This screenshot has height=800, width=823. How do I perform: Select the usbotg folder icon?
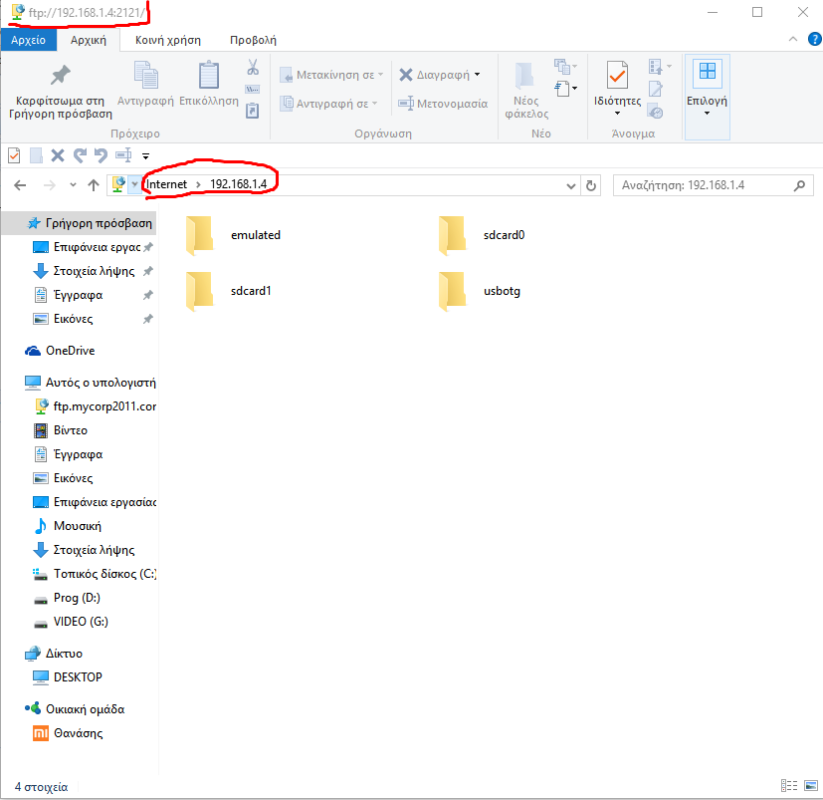pyautogui.click(x=453, y=291)
